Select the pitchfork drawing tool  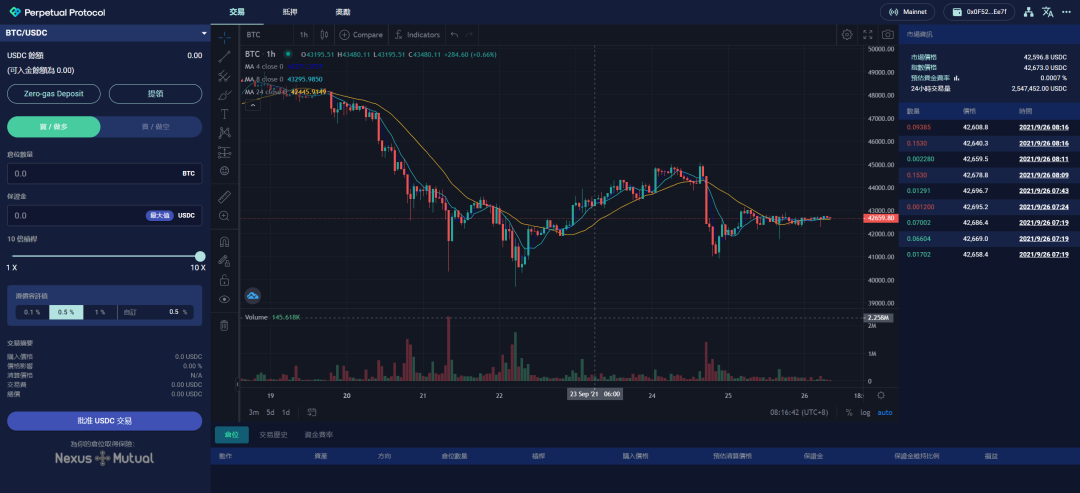(x=224, y=76)
